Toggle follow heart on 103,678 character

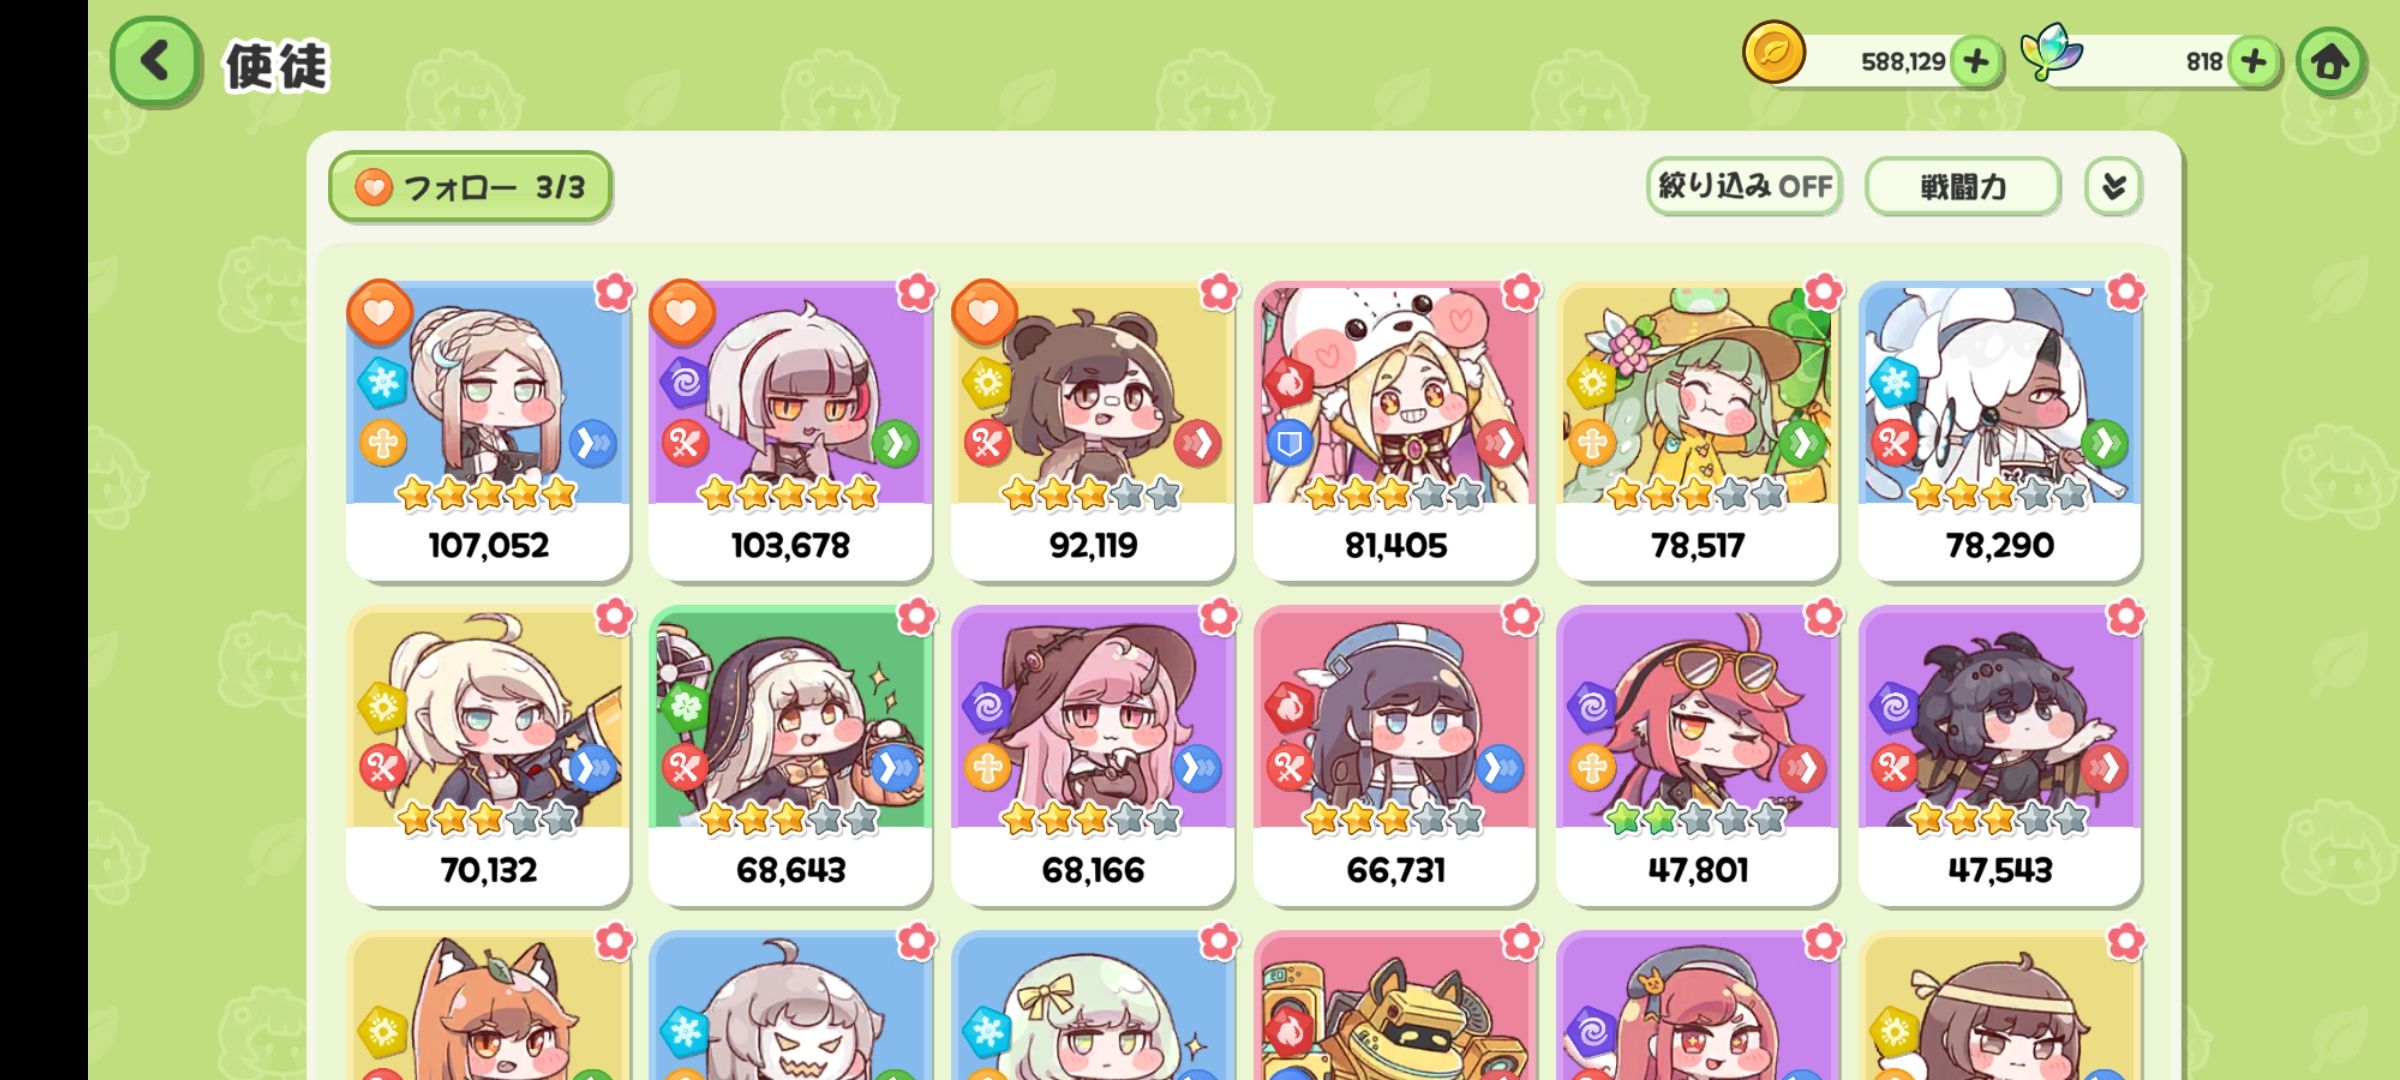682,313
